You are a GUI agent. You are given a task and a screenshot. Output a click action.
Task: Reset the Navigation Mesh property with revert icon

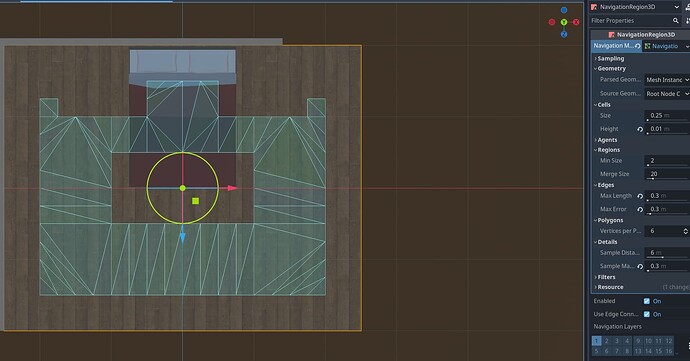[638, 46]
